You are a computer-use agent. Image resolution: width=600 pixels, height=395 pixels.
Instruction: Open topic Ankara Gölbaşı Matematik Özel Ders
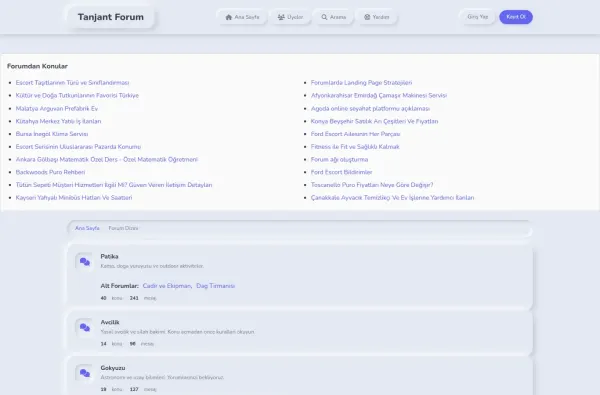107,159
